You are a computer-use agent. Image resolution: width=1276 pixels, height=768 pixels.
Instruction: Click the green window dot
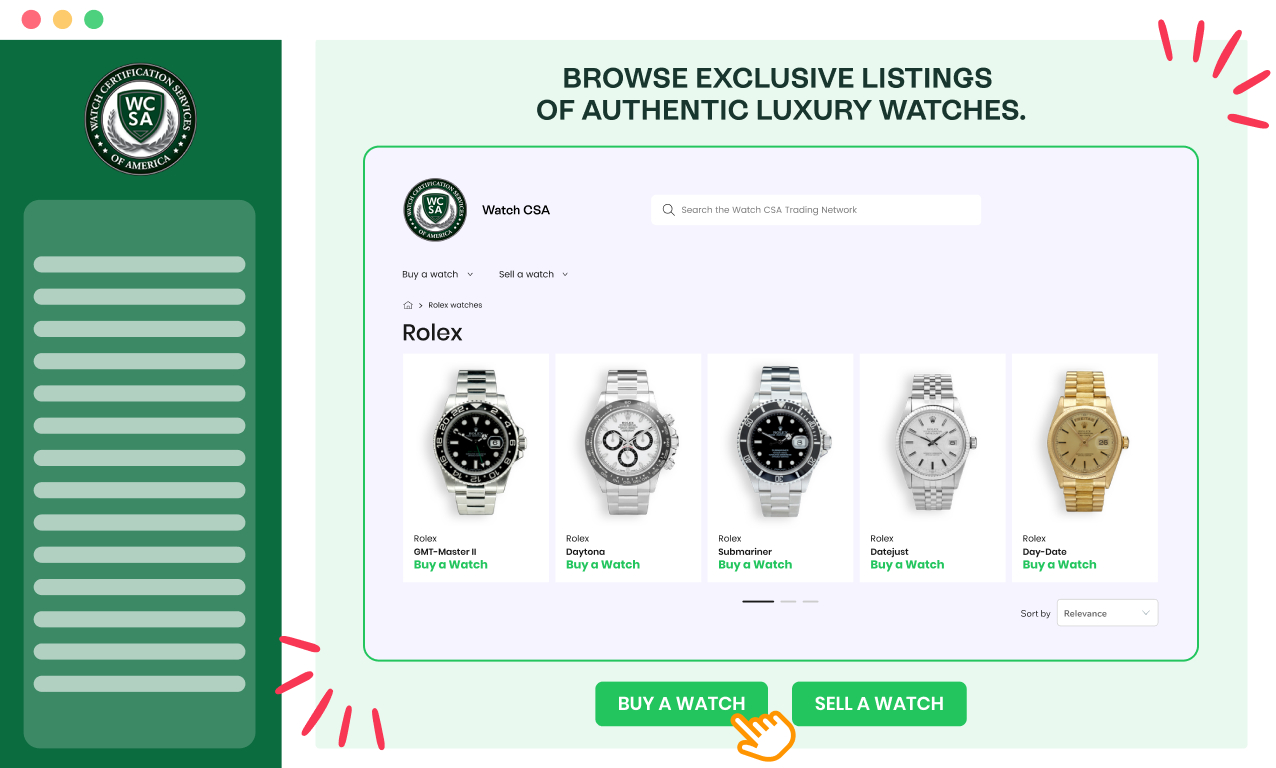(x=94, y=19)
